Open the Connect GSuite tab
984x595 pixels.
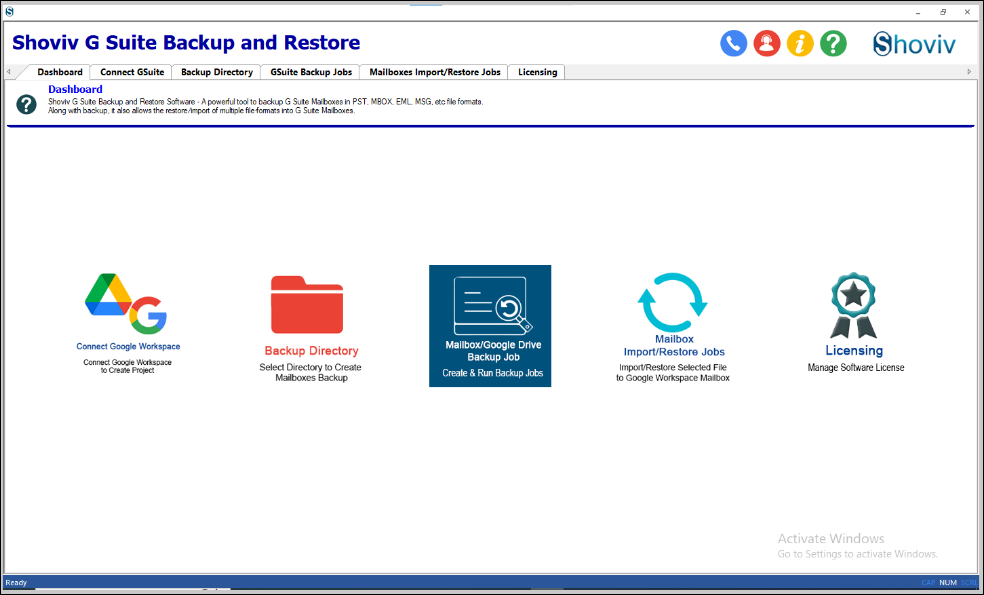click(x=132, y=72)
